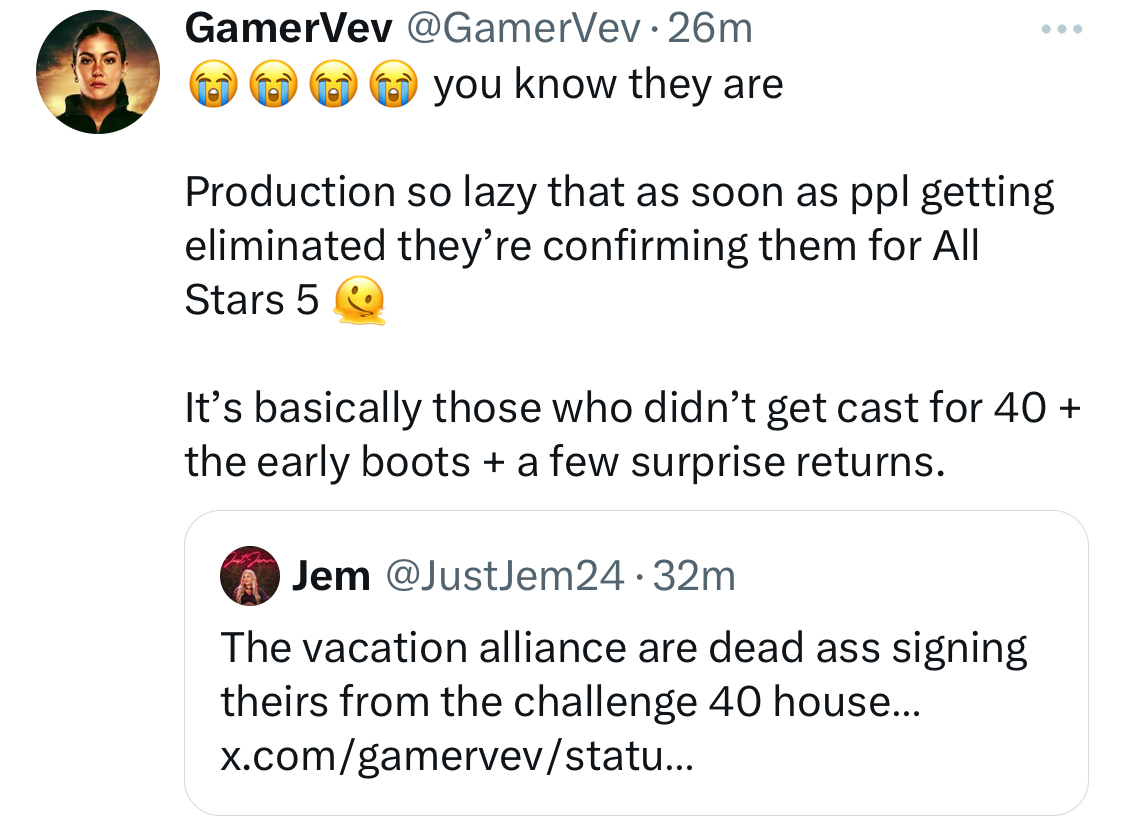The width and height of the screenshot is (1125, 819).
Task: Click the melting face emoji after Stars 5
Action: 359,300
